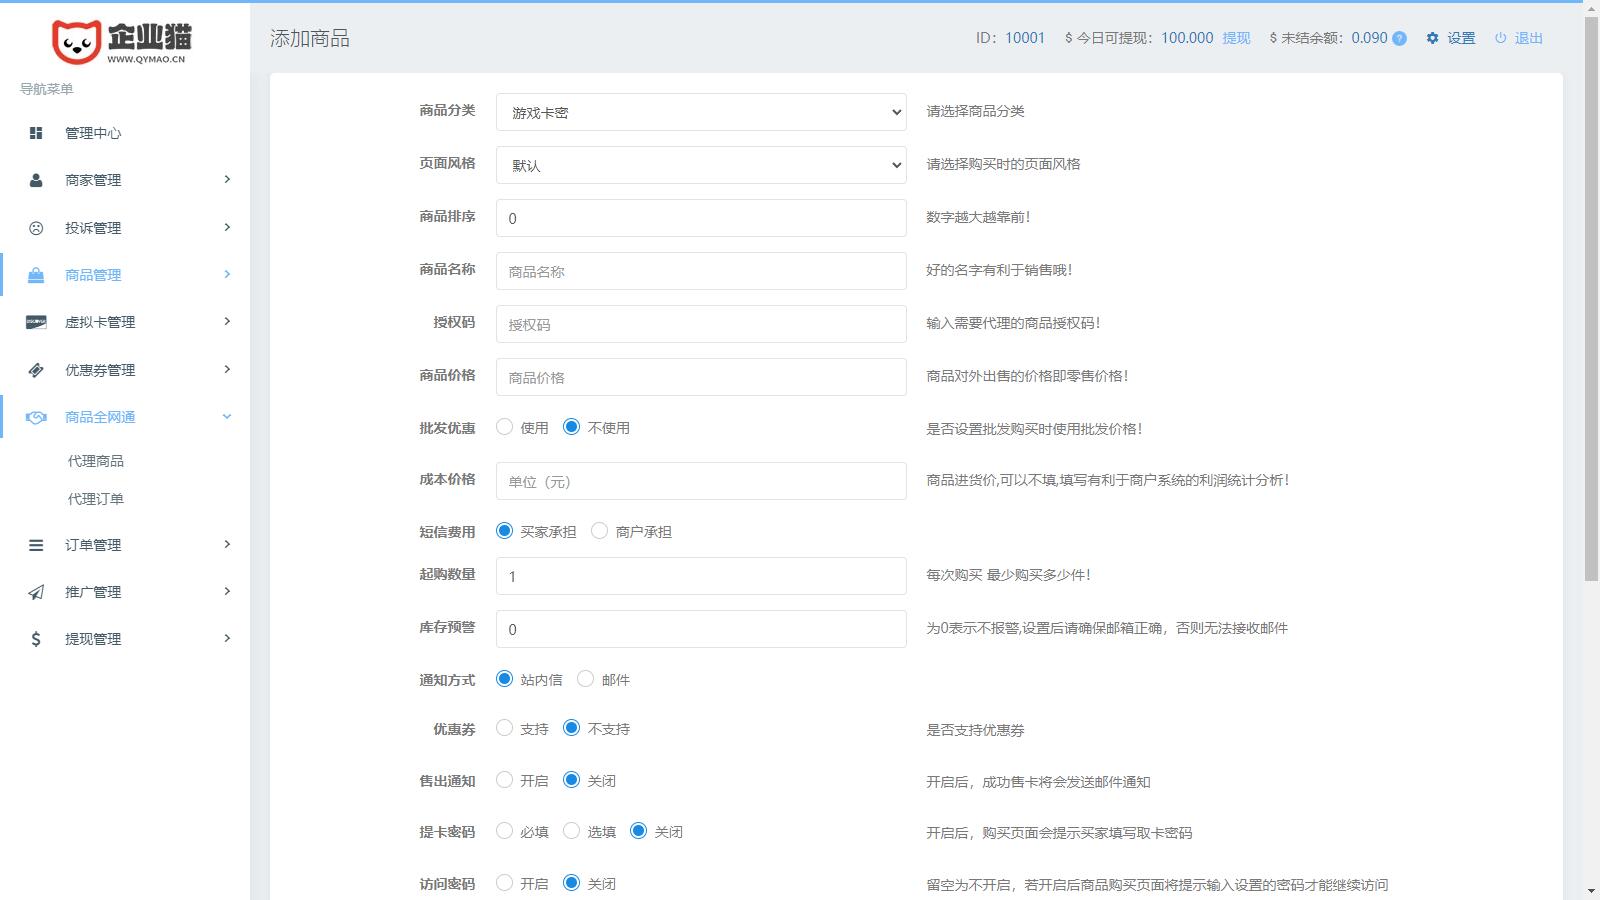Click the 优惠券管理 ticket icon
The height and width of the screenshot is (900, 1600).
36,370
